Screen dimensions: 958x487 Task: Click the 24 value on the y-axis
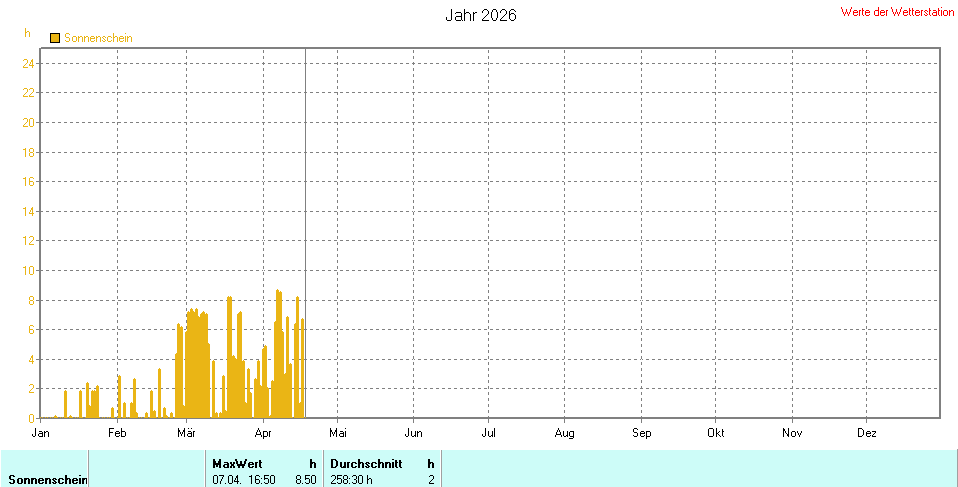click(29, 64)
